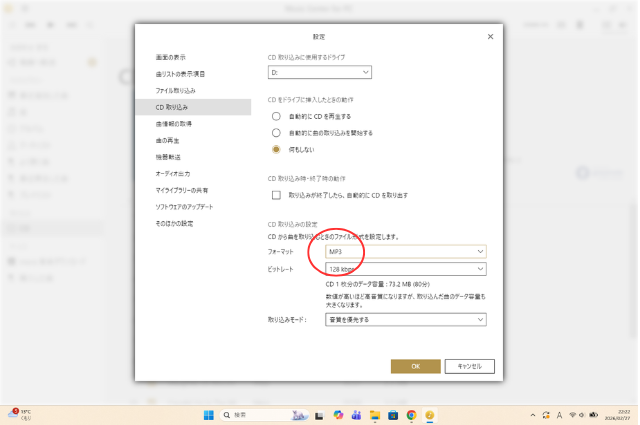Open the ビットレート 128 kbps dropdown

[406, 269]
